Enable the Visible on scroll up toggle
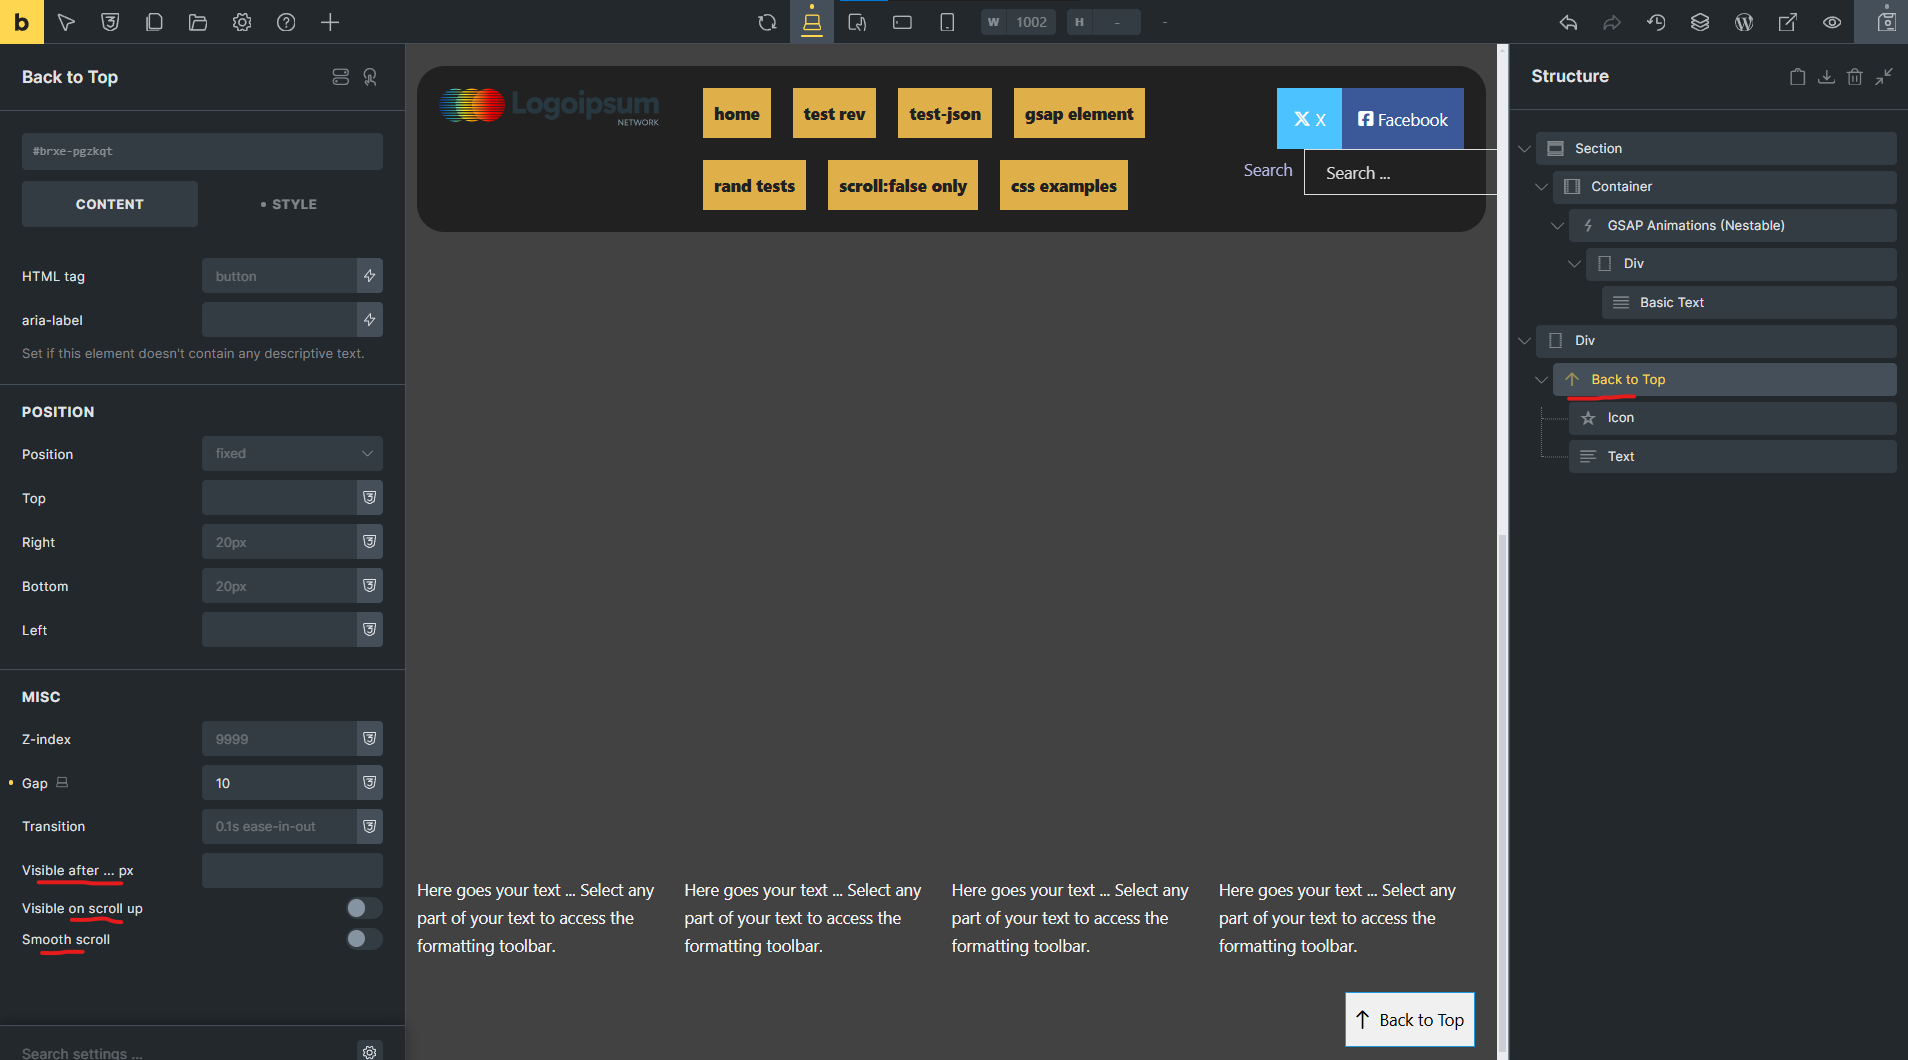 pos(364,908)
